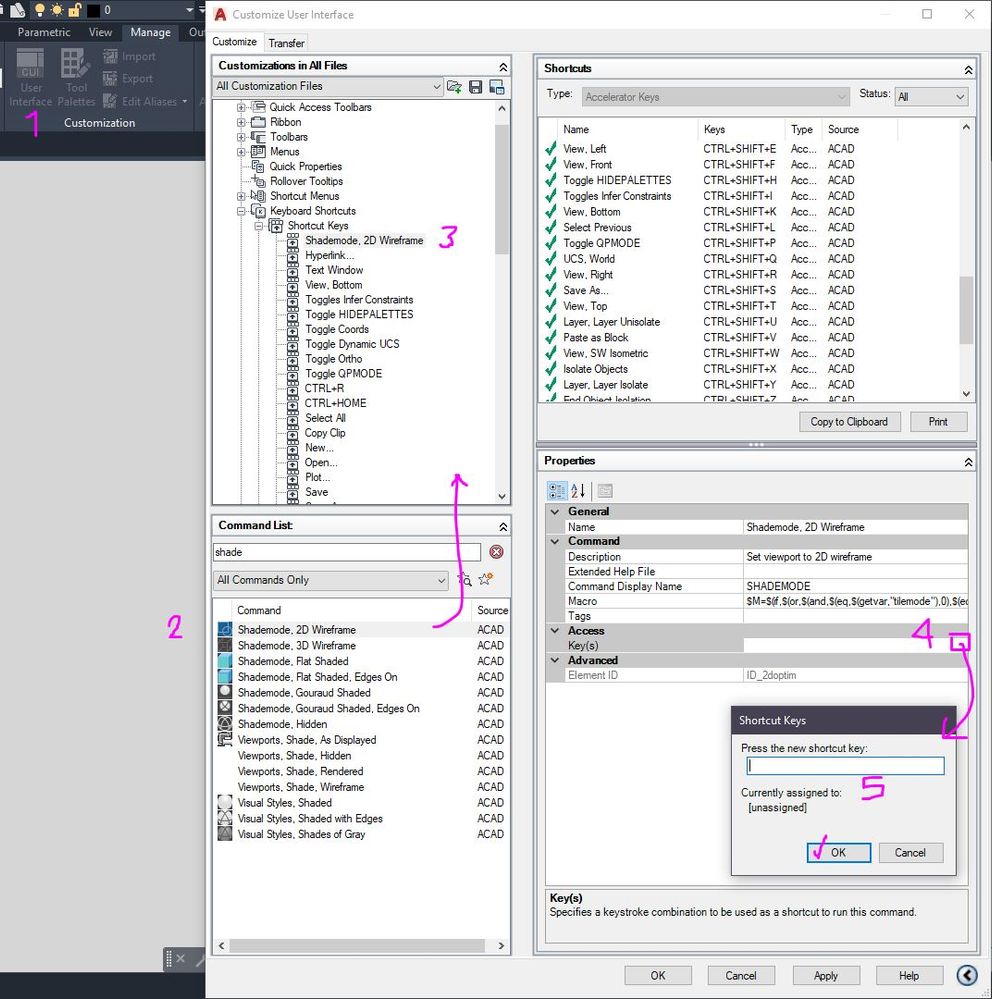
Task: Select the Customize tab
Action: pyautogui.click(x=234, y=41)
